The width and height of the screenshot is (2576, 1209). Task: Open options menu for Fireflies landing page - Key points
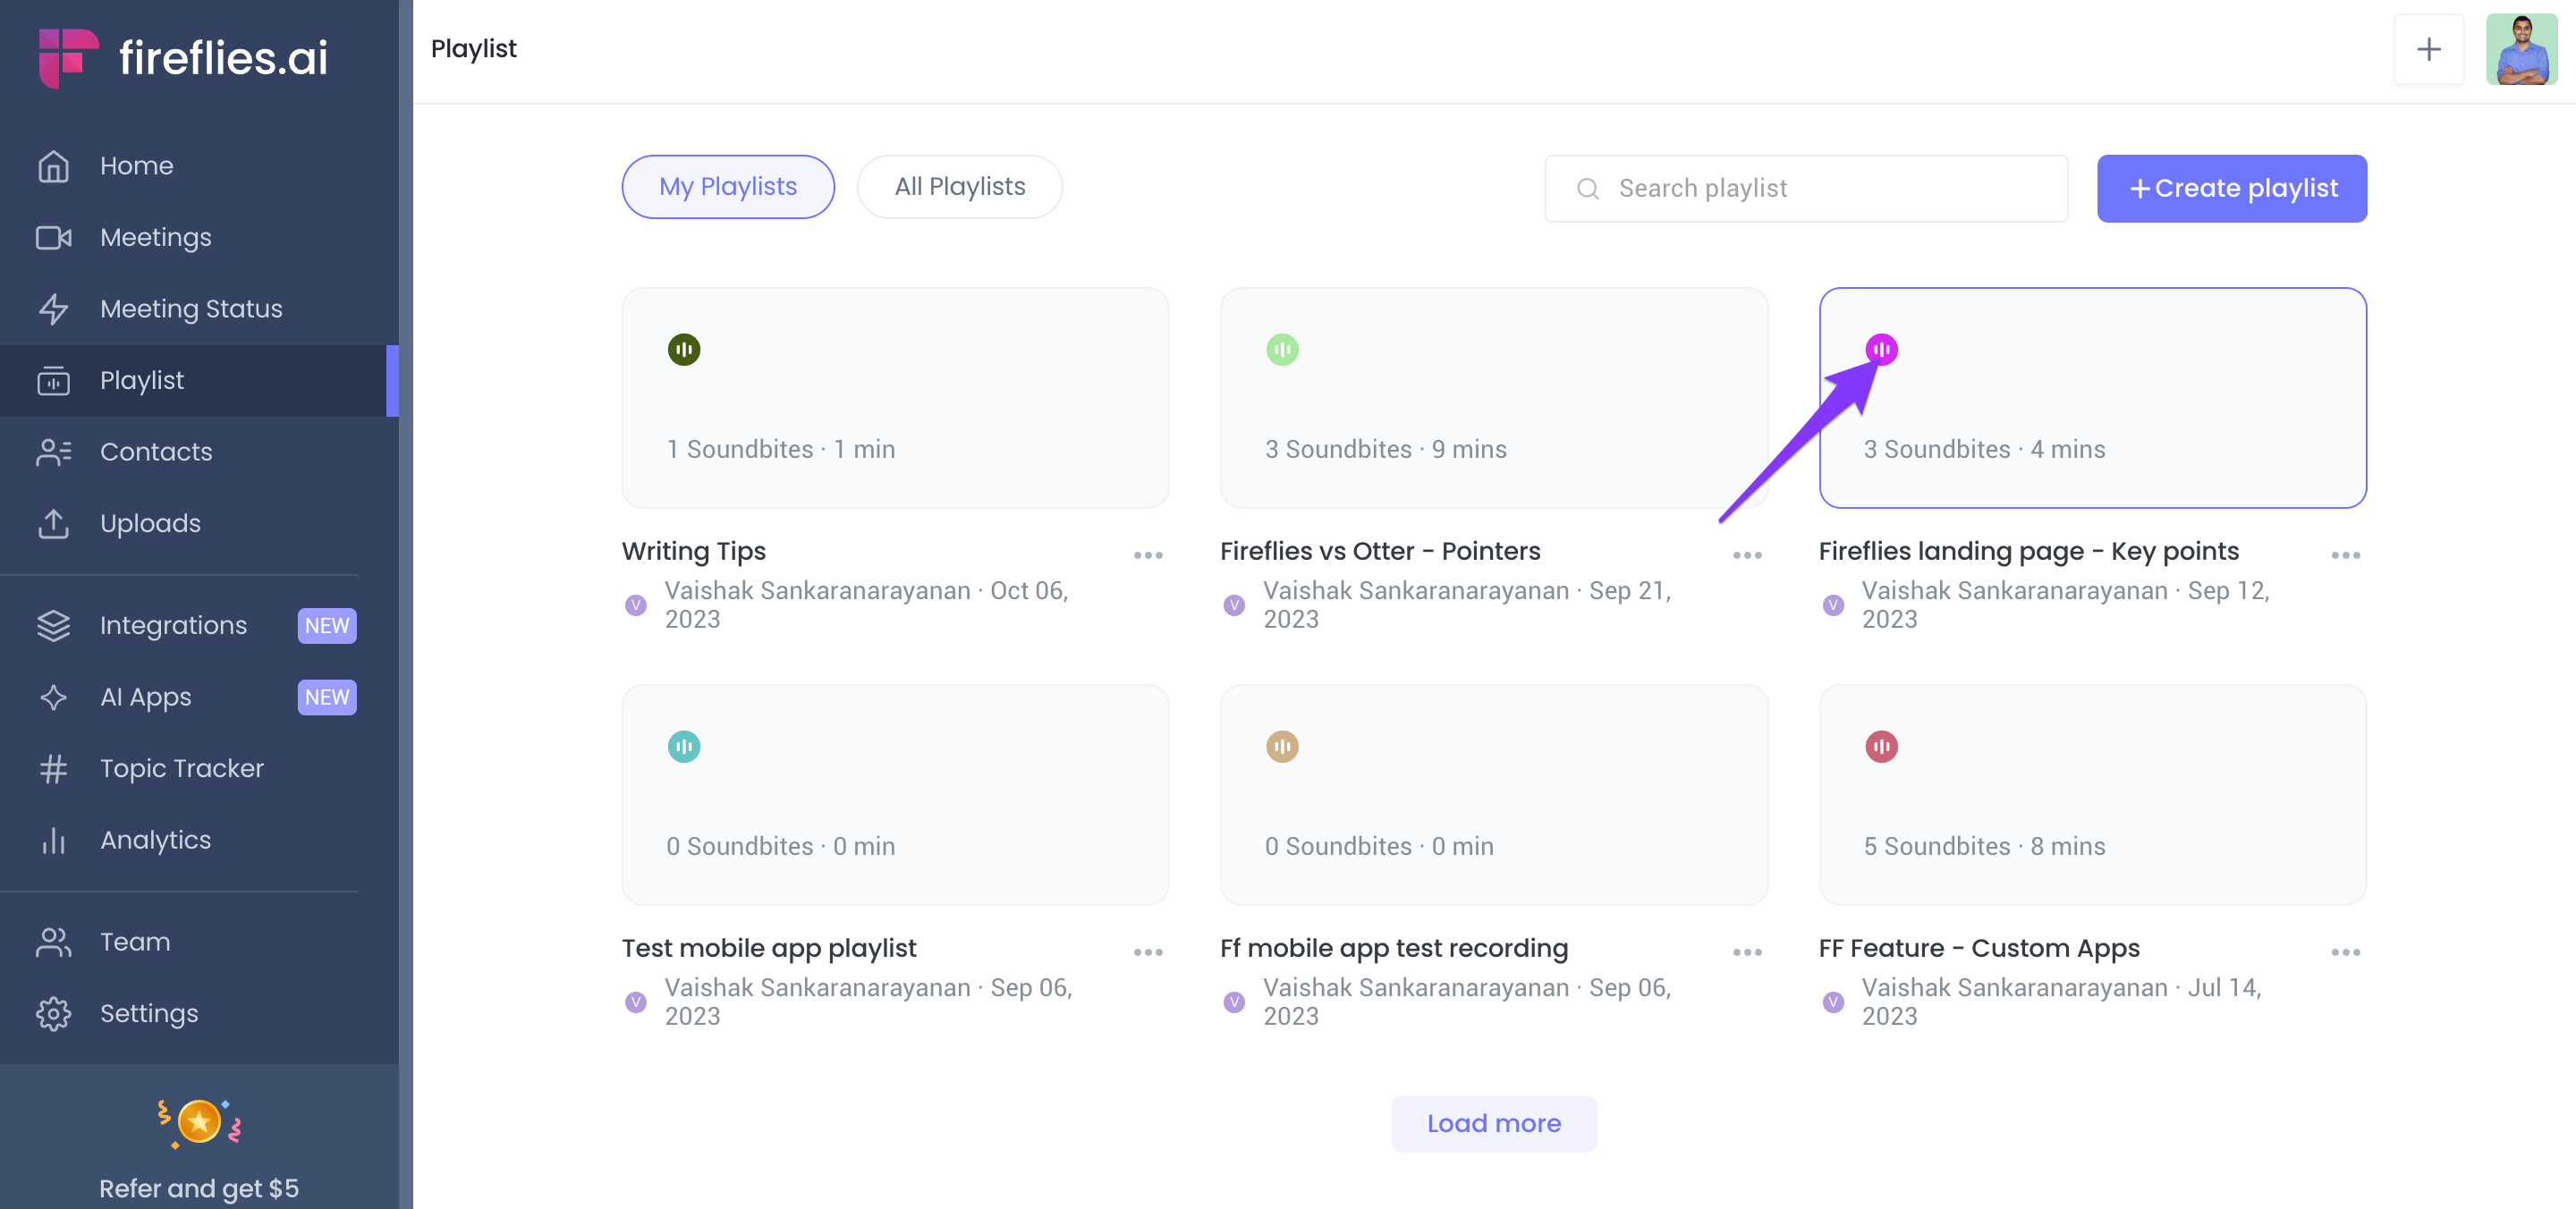point(2345,555)
